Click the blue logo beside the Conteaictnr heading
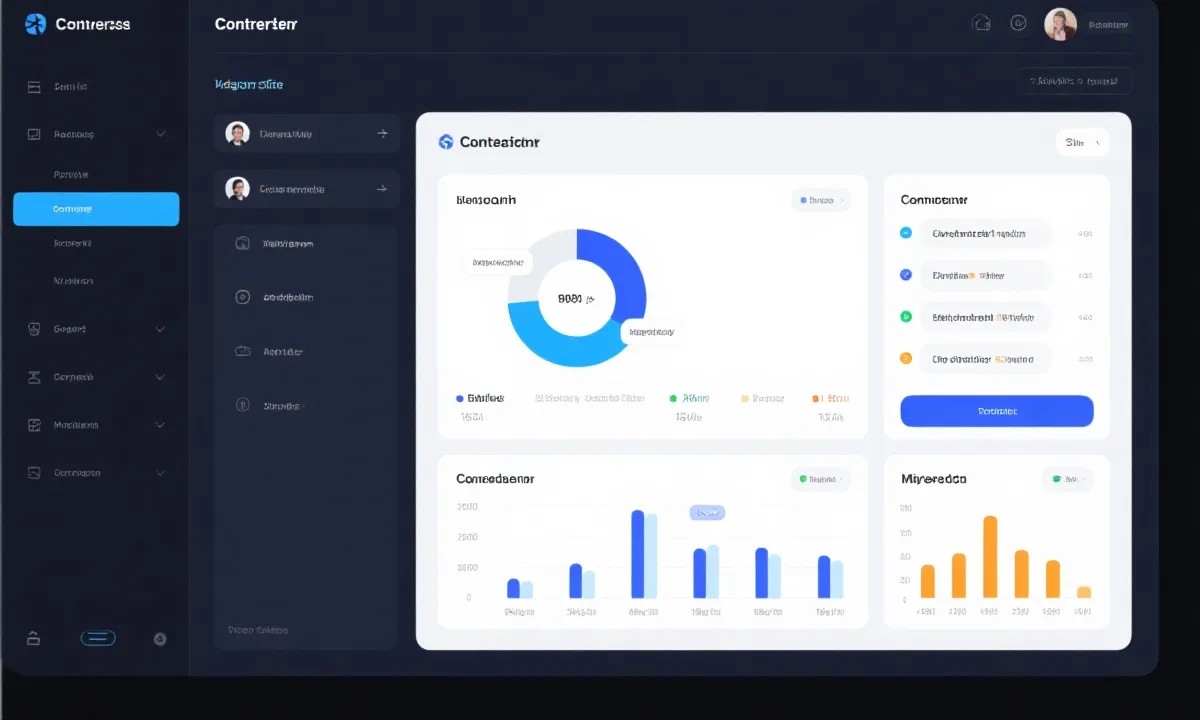This screenshot has width=1200, height=720. point(446,142)
